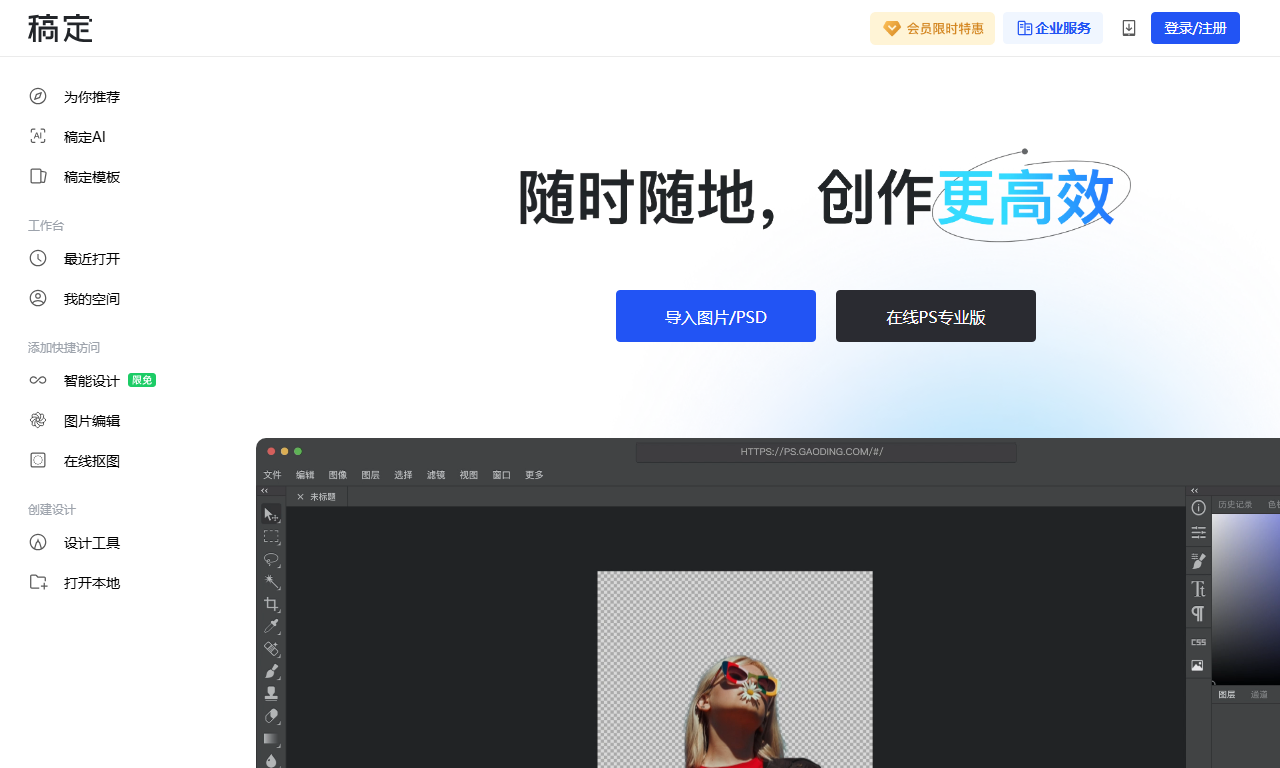Select the Blur drop tool in preview
Viewport: 1280px width, 768px height.
pyautogui.click(x=271, y=760)
